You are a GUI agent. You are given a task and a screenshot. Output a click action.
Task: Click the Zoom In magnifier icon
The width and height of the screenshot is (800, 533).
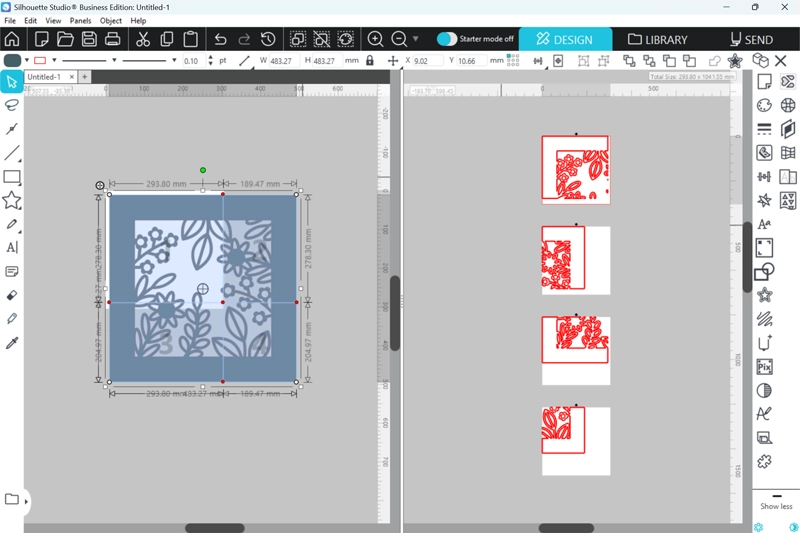(x=375, y=39)
